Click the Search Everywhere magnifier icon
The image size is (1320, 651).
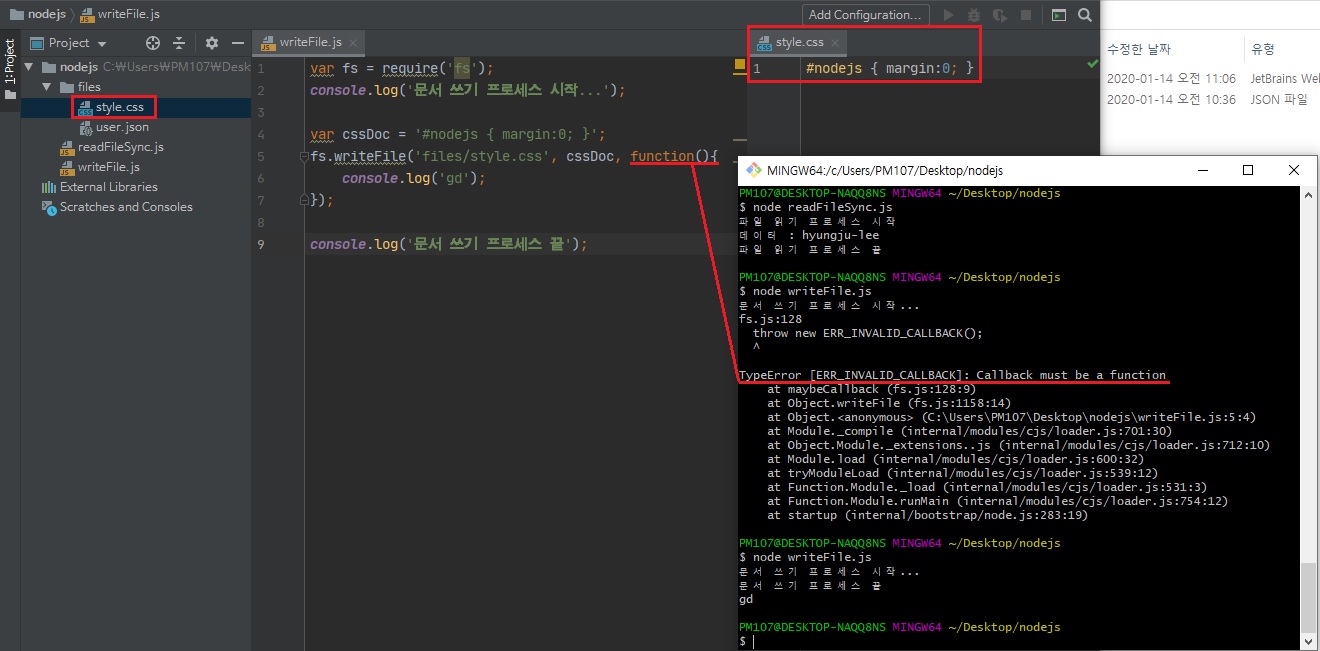1085,15
